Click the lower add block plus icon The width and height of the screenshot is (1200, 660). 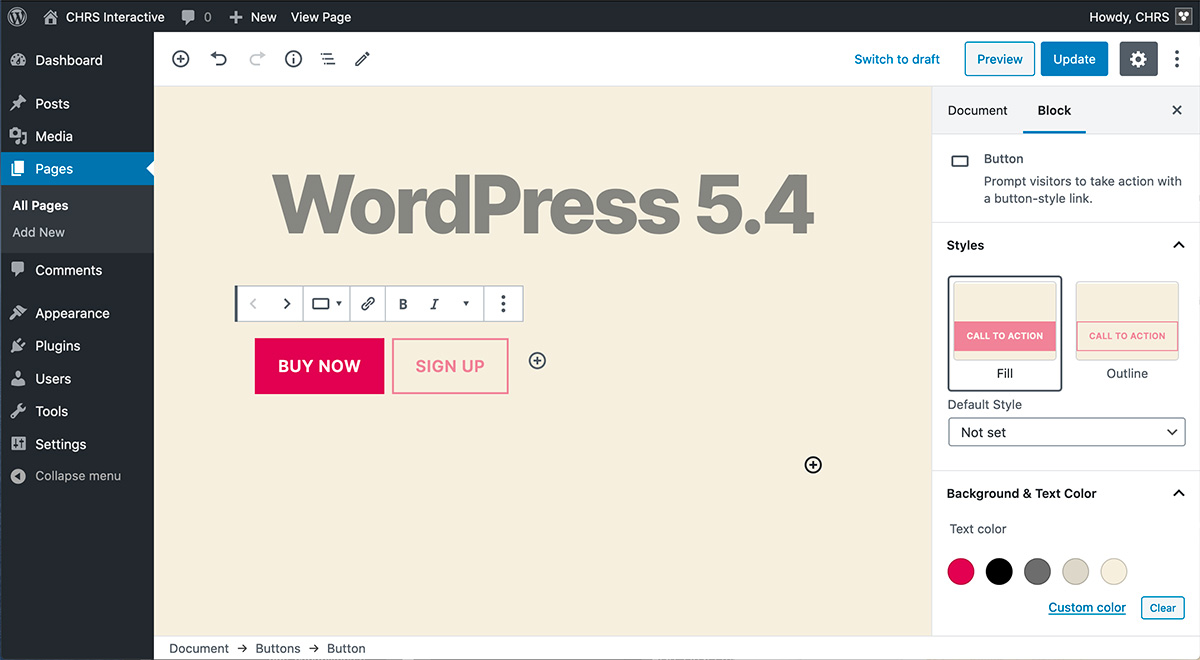813,464
